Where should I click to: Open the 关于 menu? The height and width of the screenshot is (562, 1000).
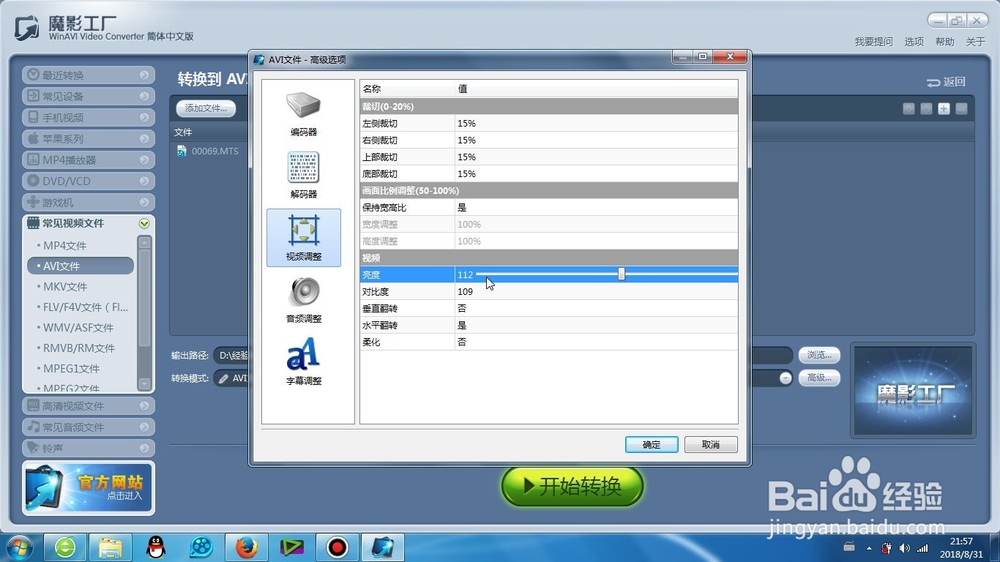[x=974, y=41]
